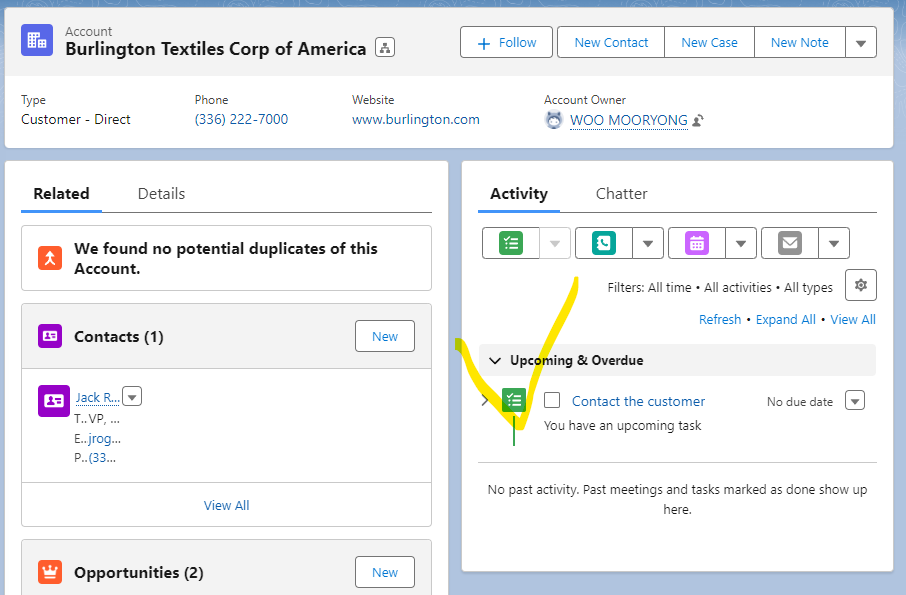The height and width of the screenshot is (595, 906).
Task: Select the Activity tab
Action: tap(519, 194)
